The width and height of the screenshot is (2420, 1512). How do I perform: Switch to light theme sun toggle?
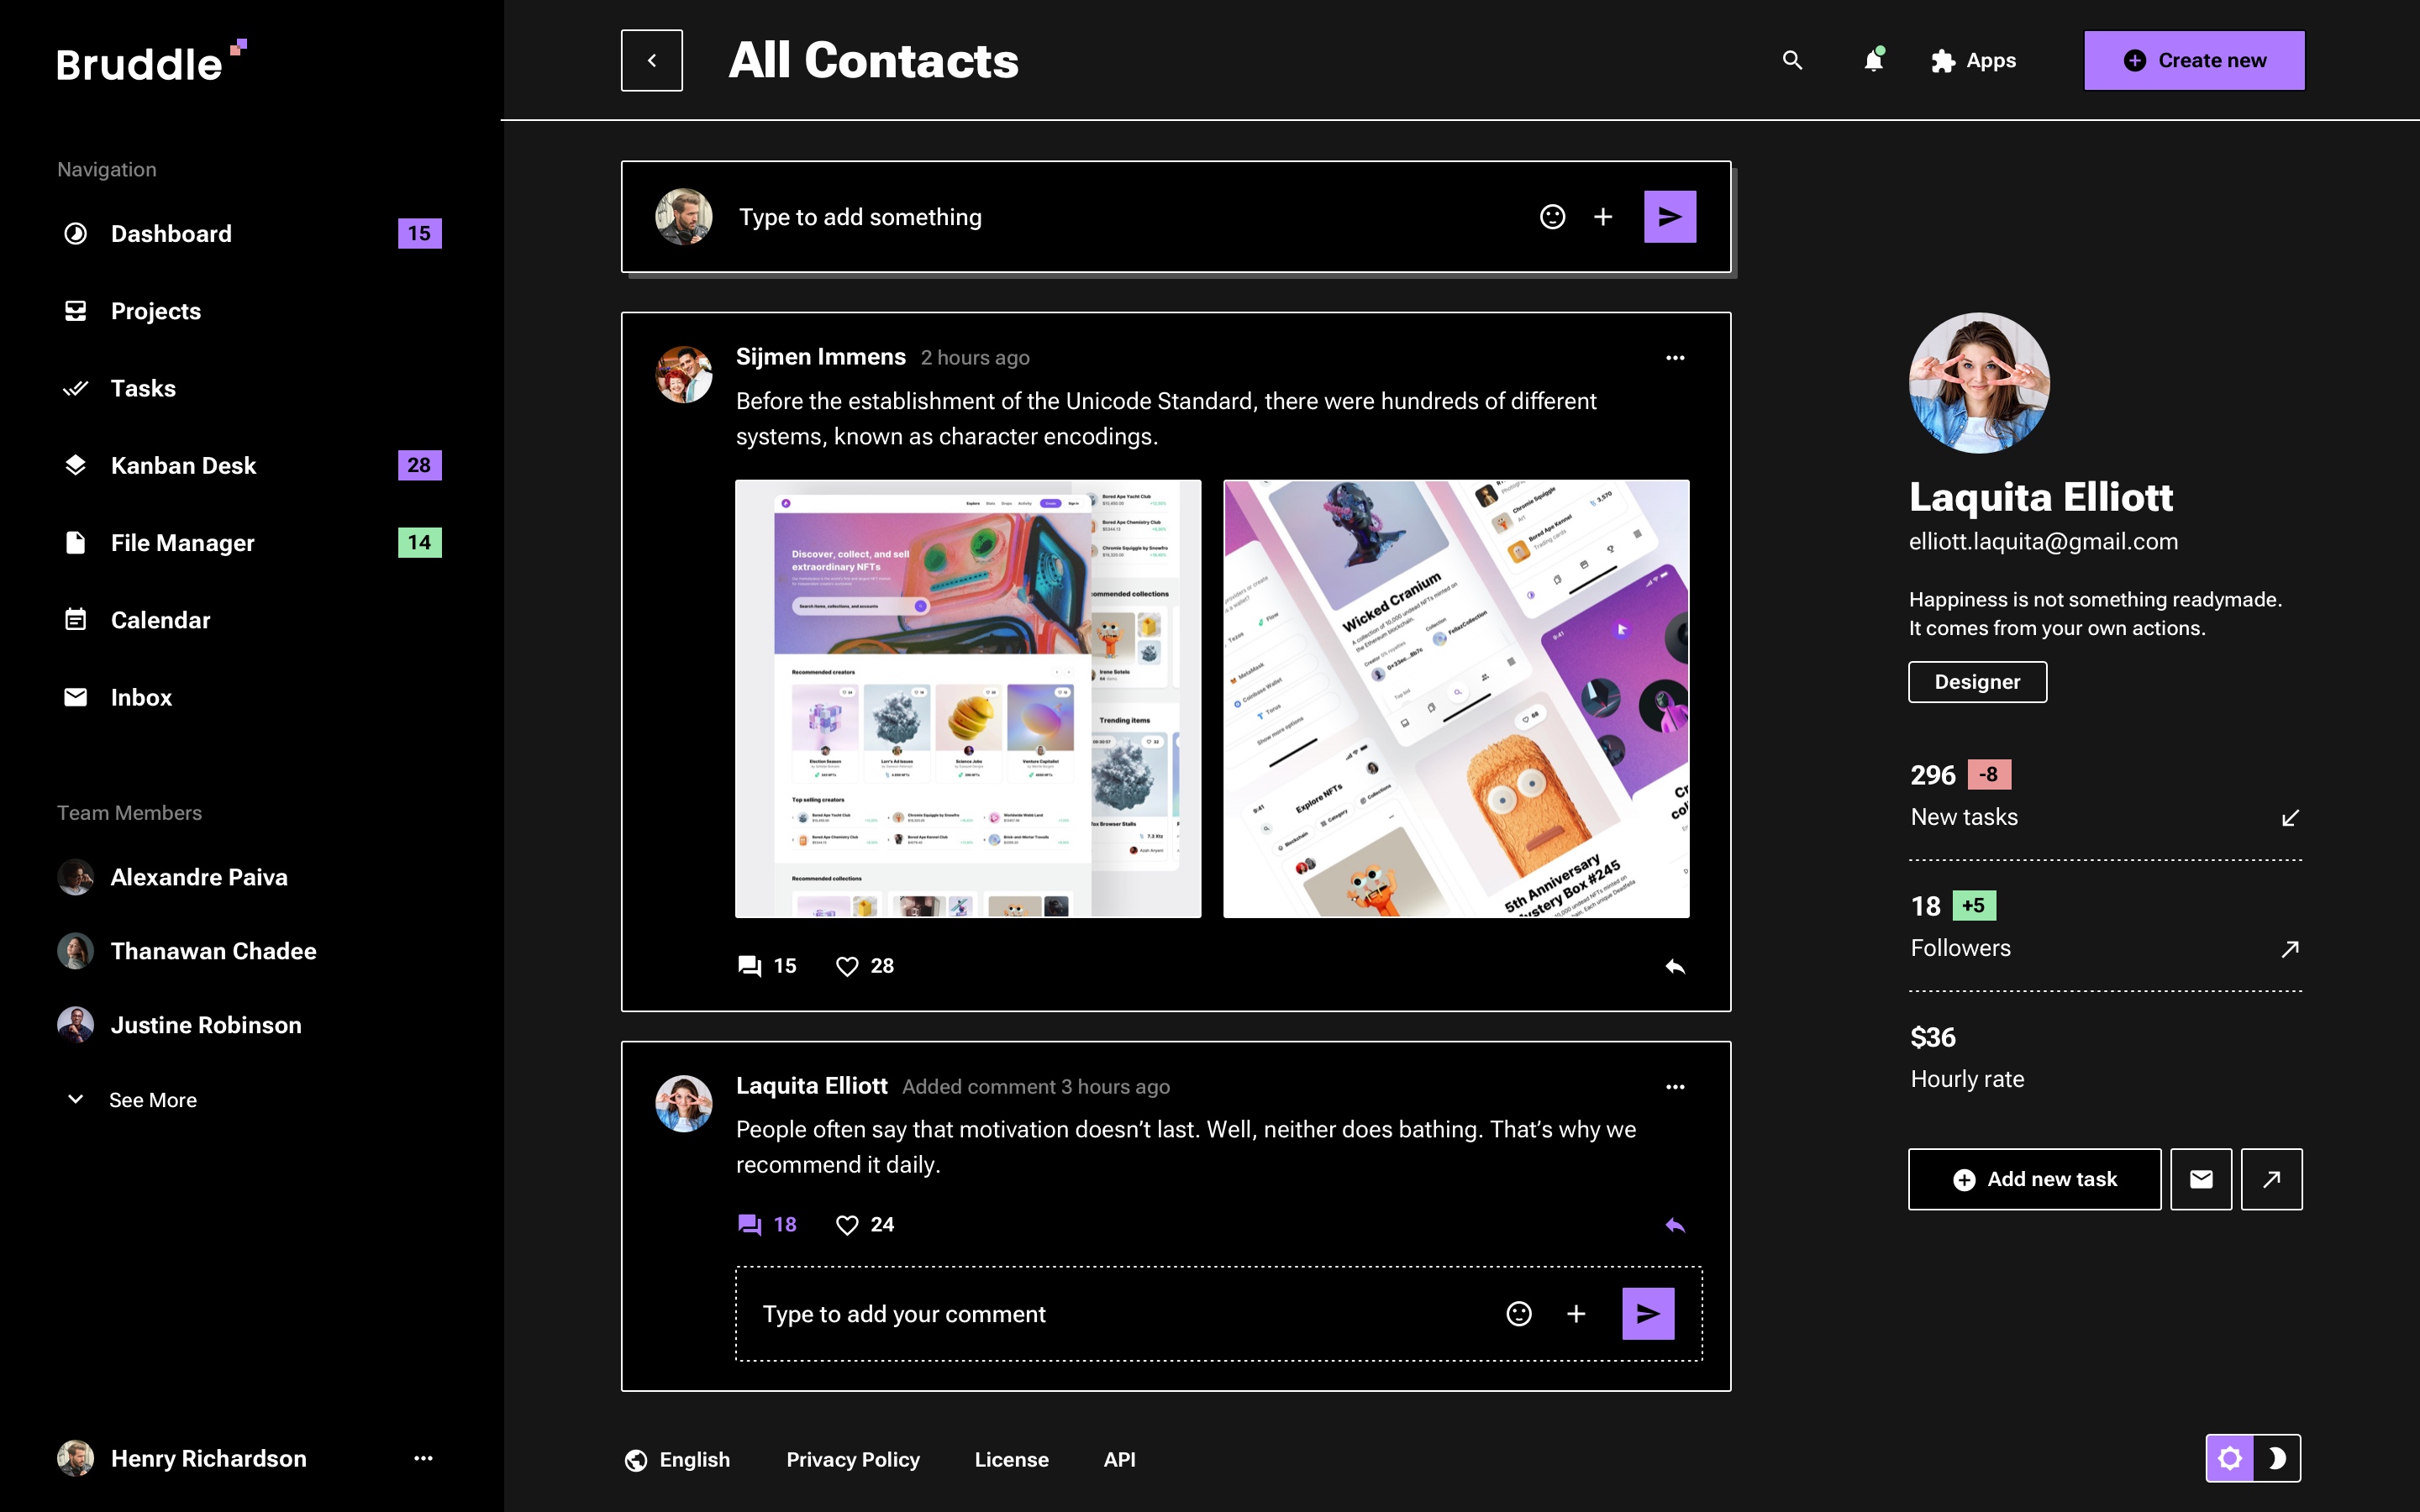pos(2229,1458)
